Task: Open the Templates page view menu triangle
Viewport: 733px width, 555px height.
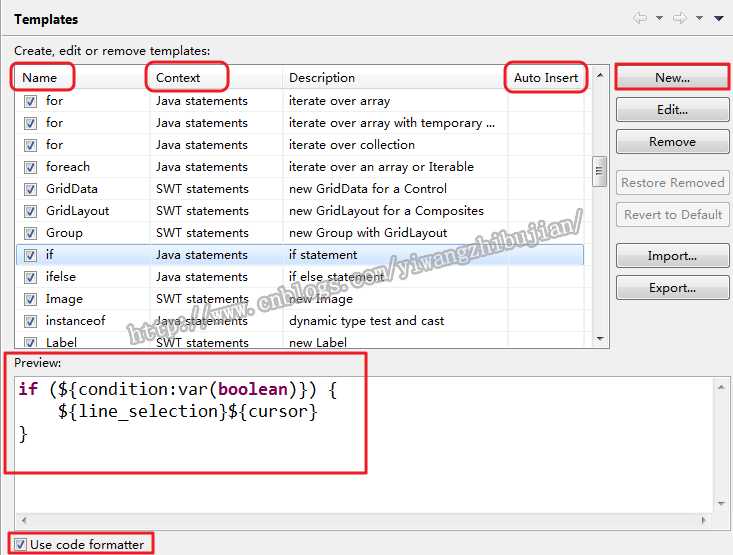Action: point(719,18)
